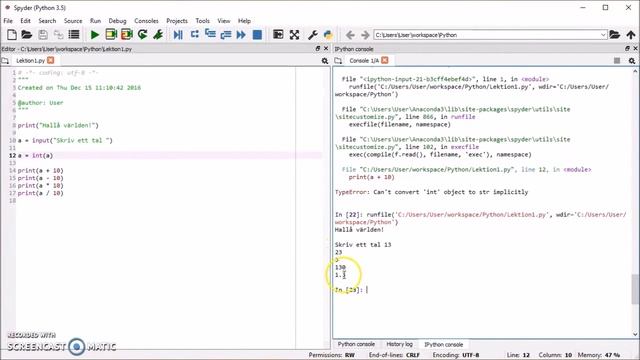The image size is (640, 360).
Task: Undock the Editor pane
Action: [318, 49]
